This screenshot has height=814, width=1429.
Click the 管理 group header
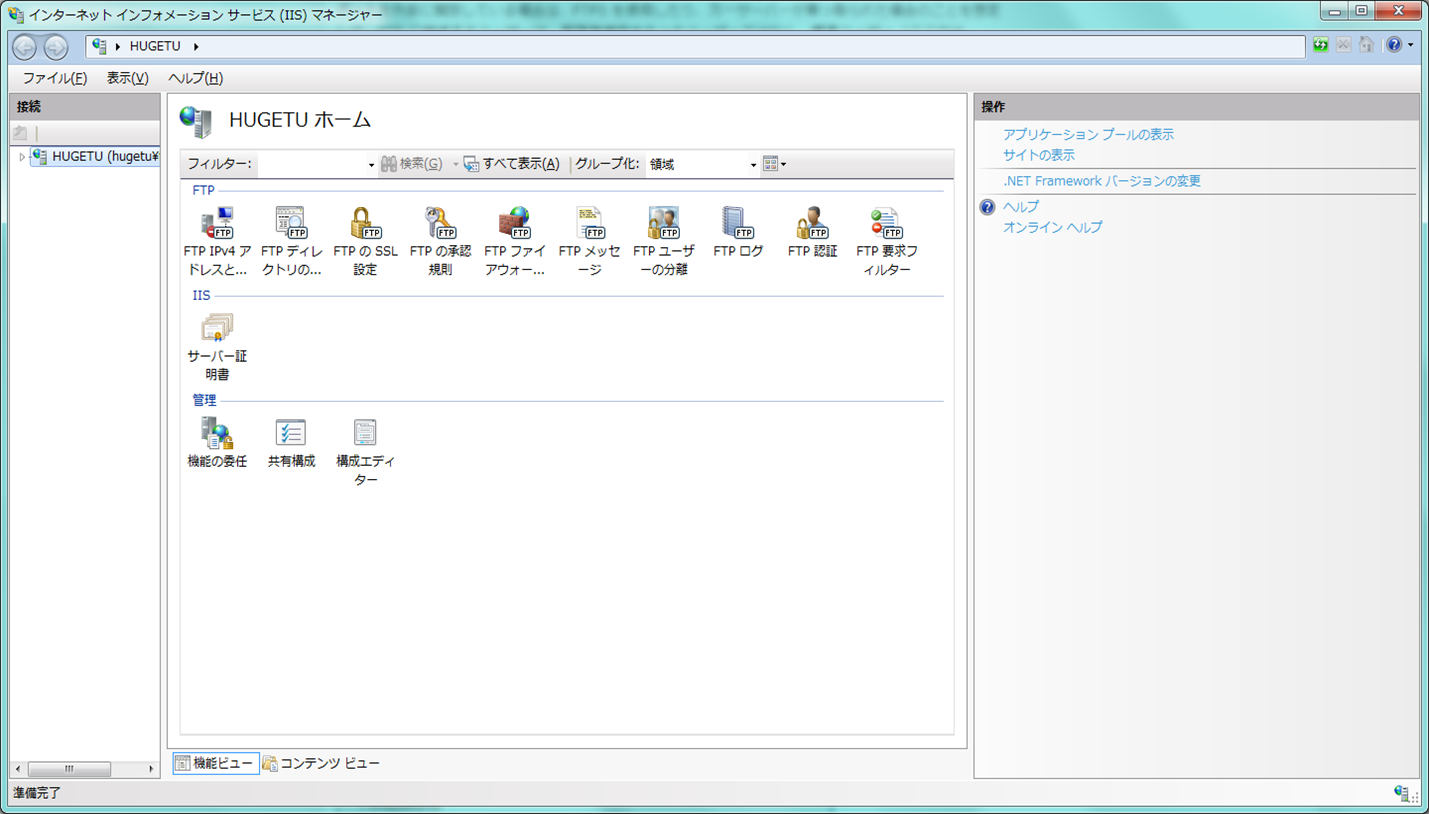coord(204,400)
